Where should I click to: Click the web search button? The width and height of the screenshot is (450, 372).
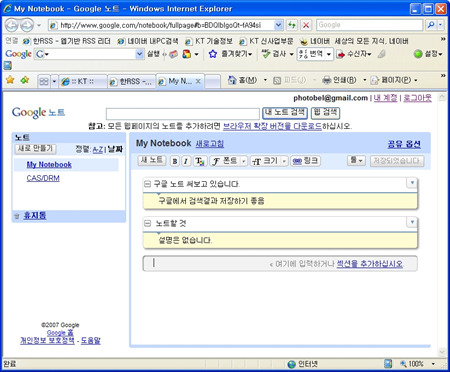[x=325, y=113]
